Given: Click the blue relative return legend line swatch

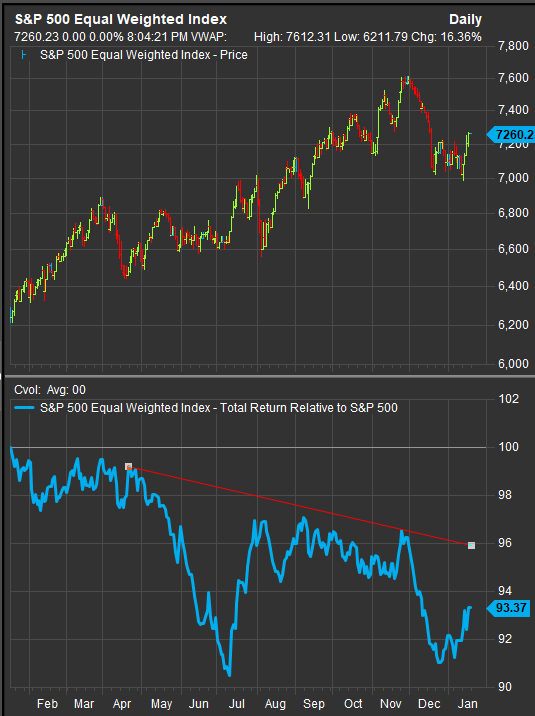Looking at the screenshot, I should 24,408.
